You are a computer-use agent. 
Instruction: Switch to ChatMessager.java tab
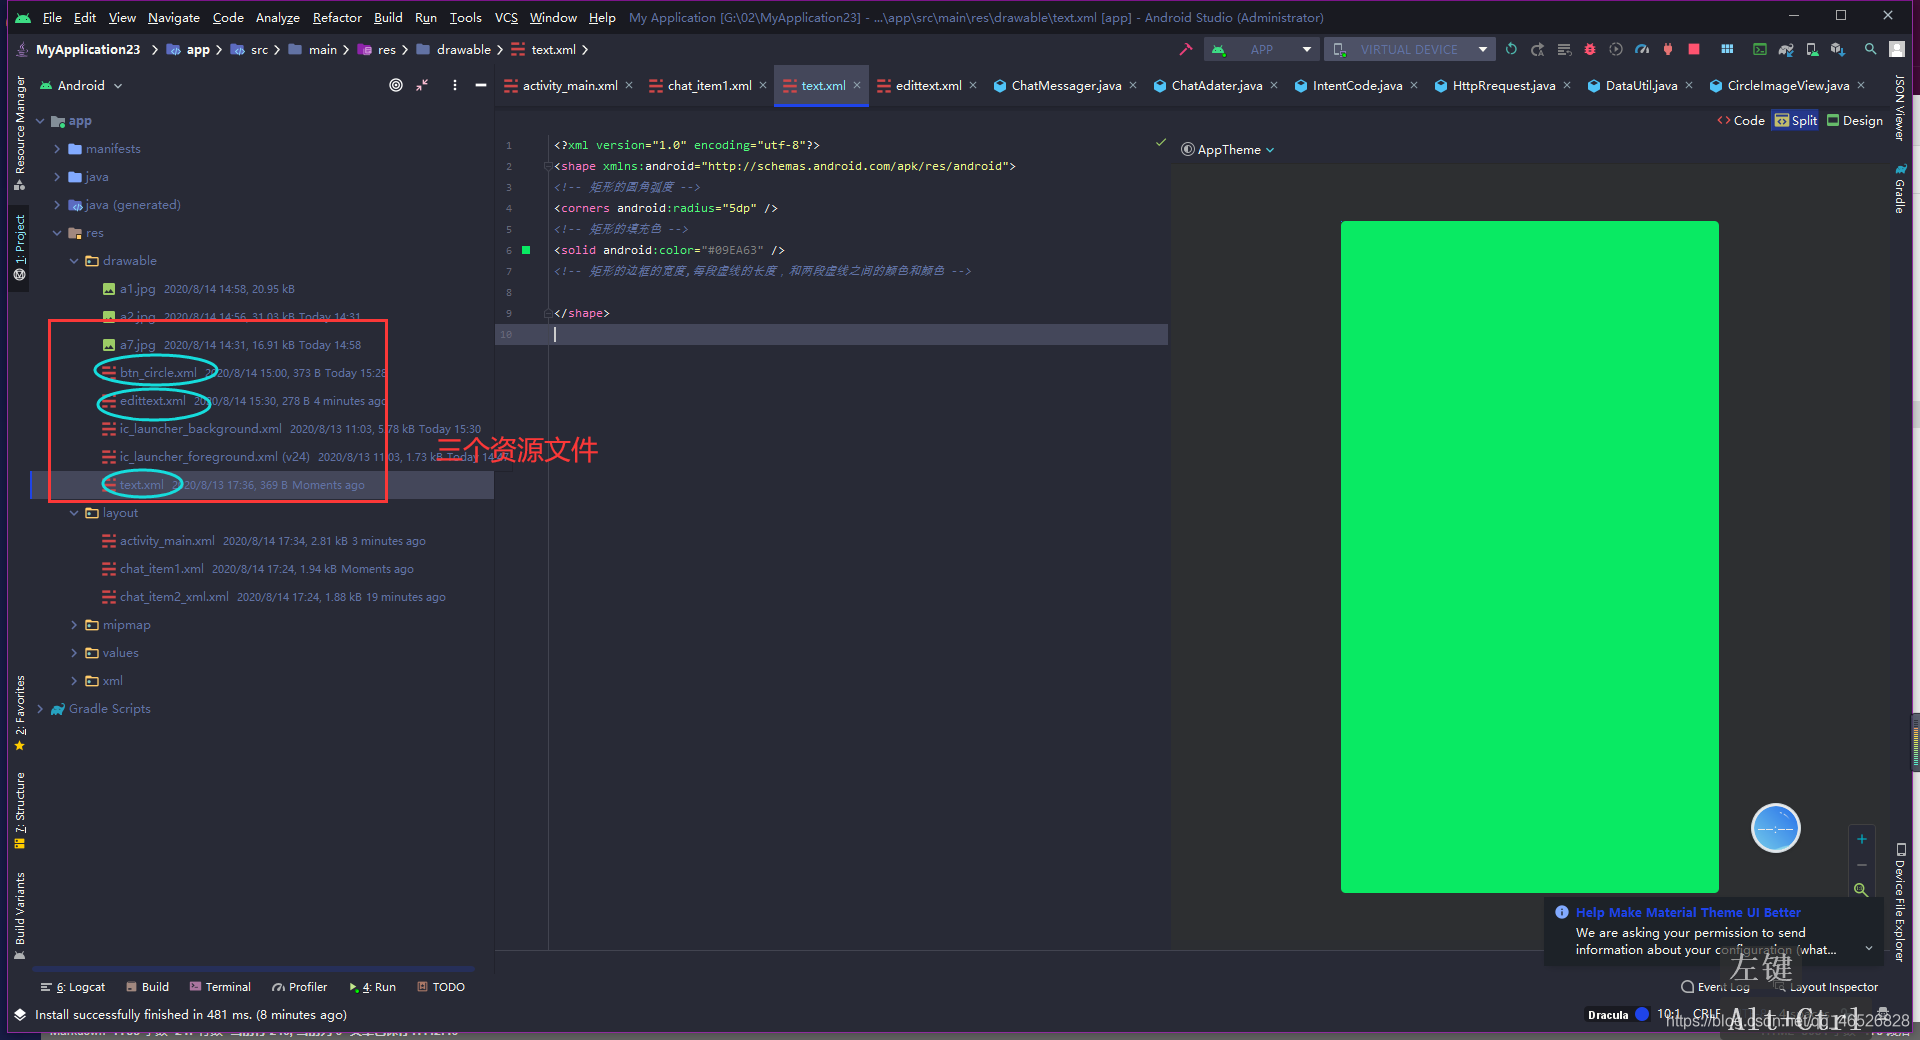click(x=1066, y=85)
